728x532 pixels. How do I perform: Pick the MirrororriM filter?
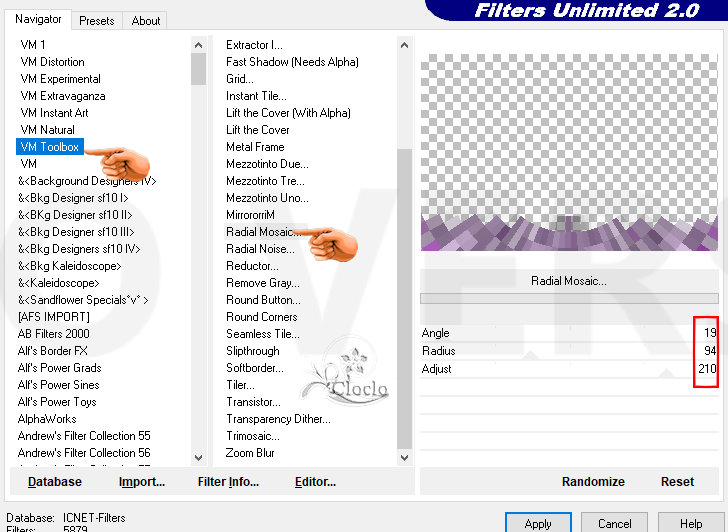pos(250,215)
